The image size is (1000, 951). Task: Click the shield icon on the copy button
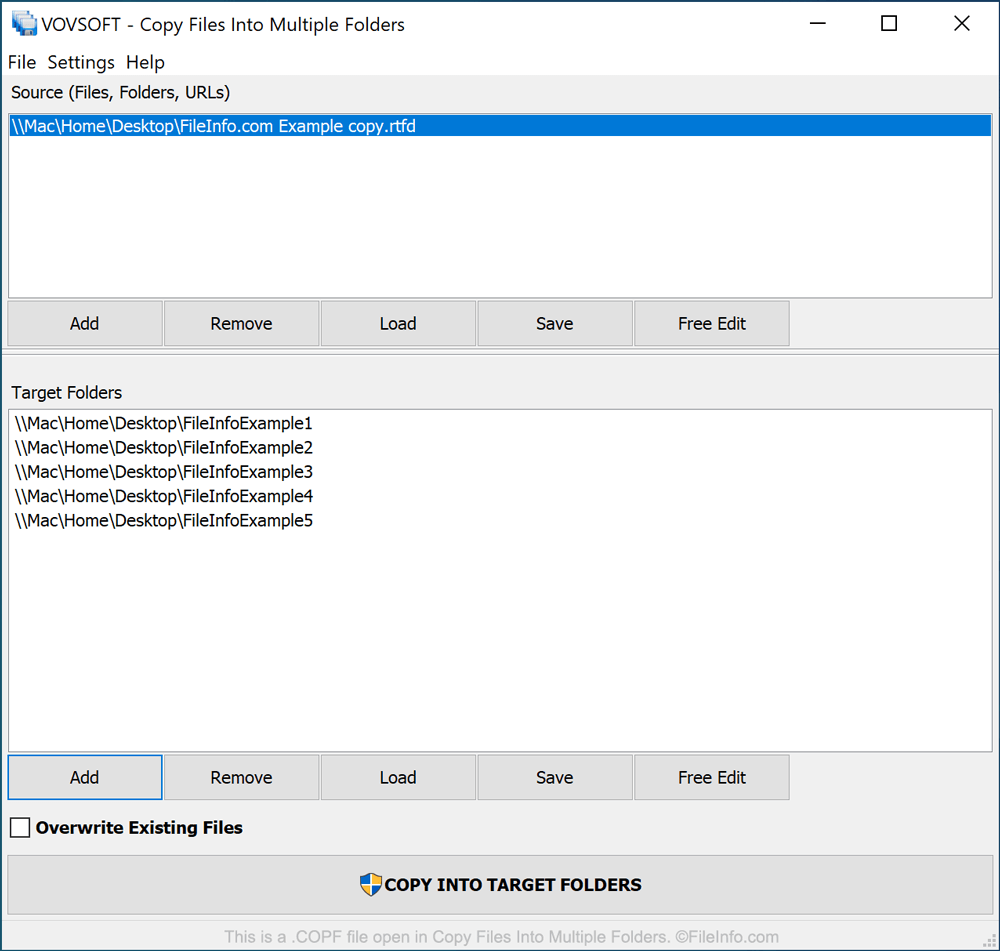click(x=370, y=884)
